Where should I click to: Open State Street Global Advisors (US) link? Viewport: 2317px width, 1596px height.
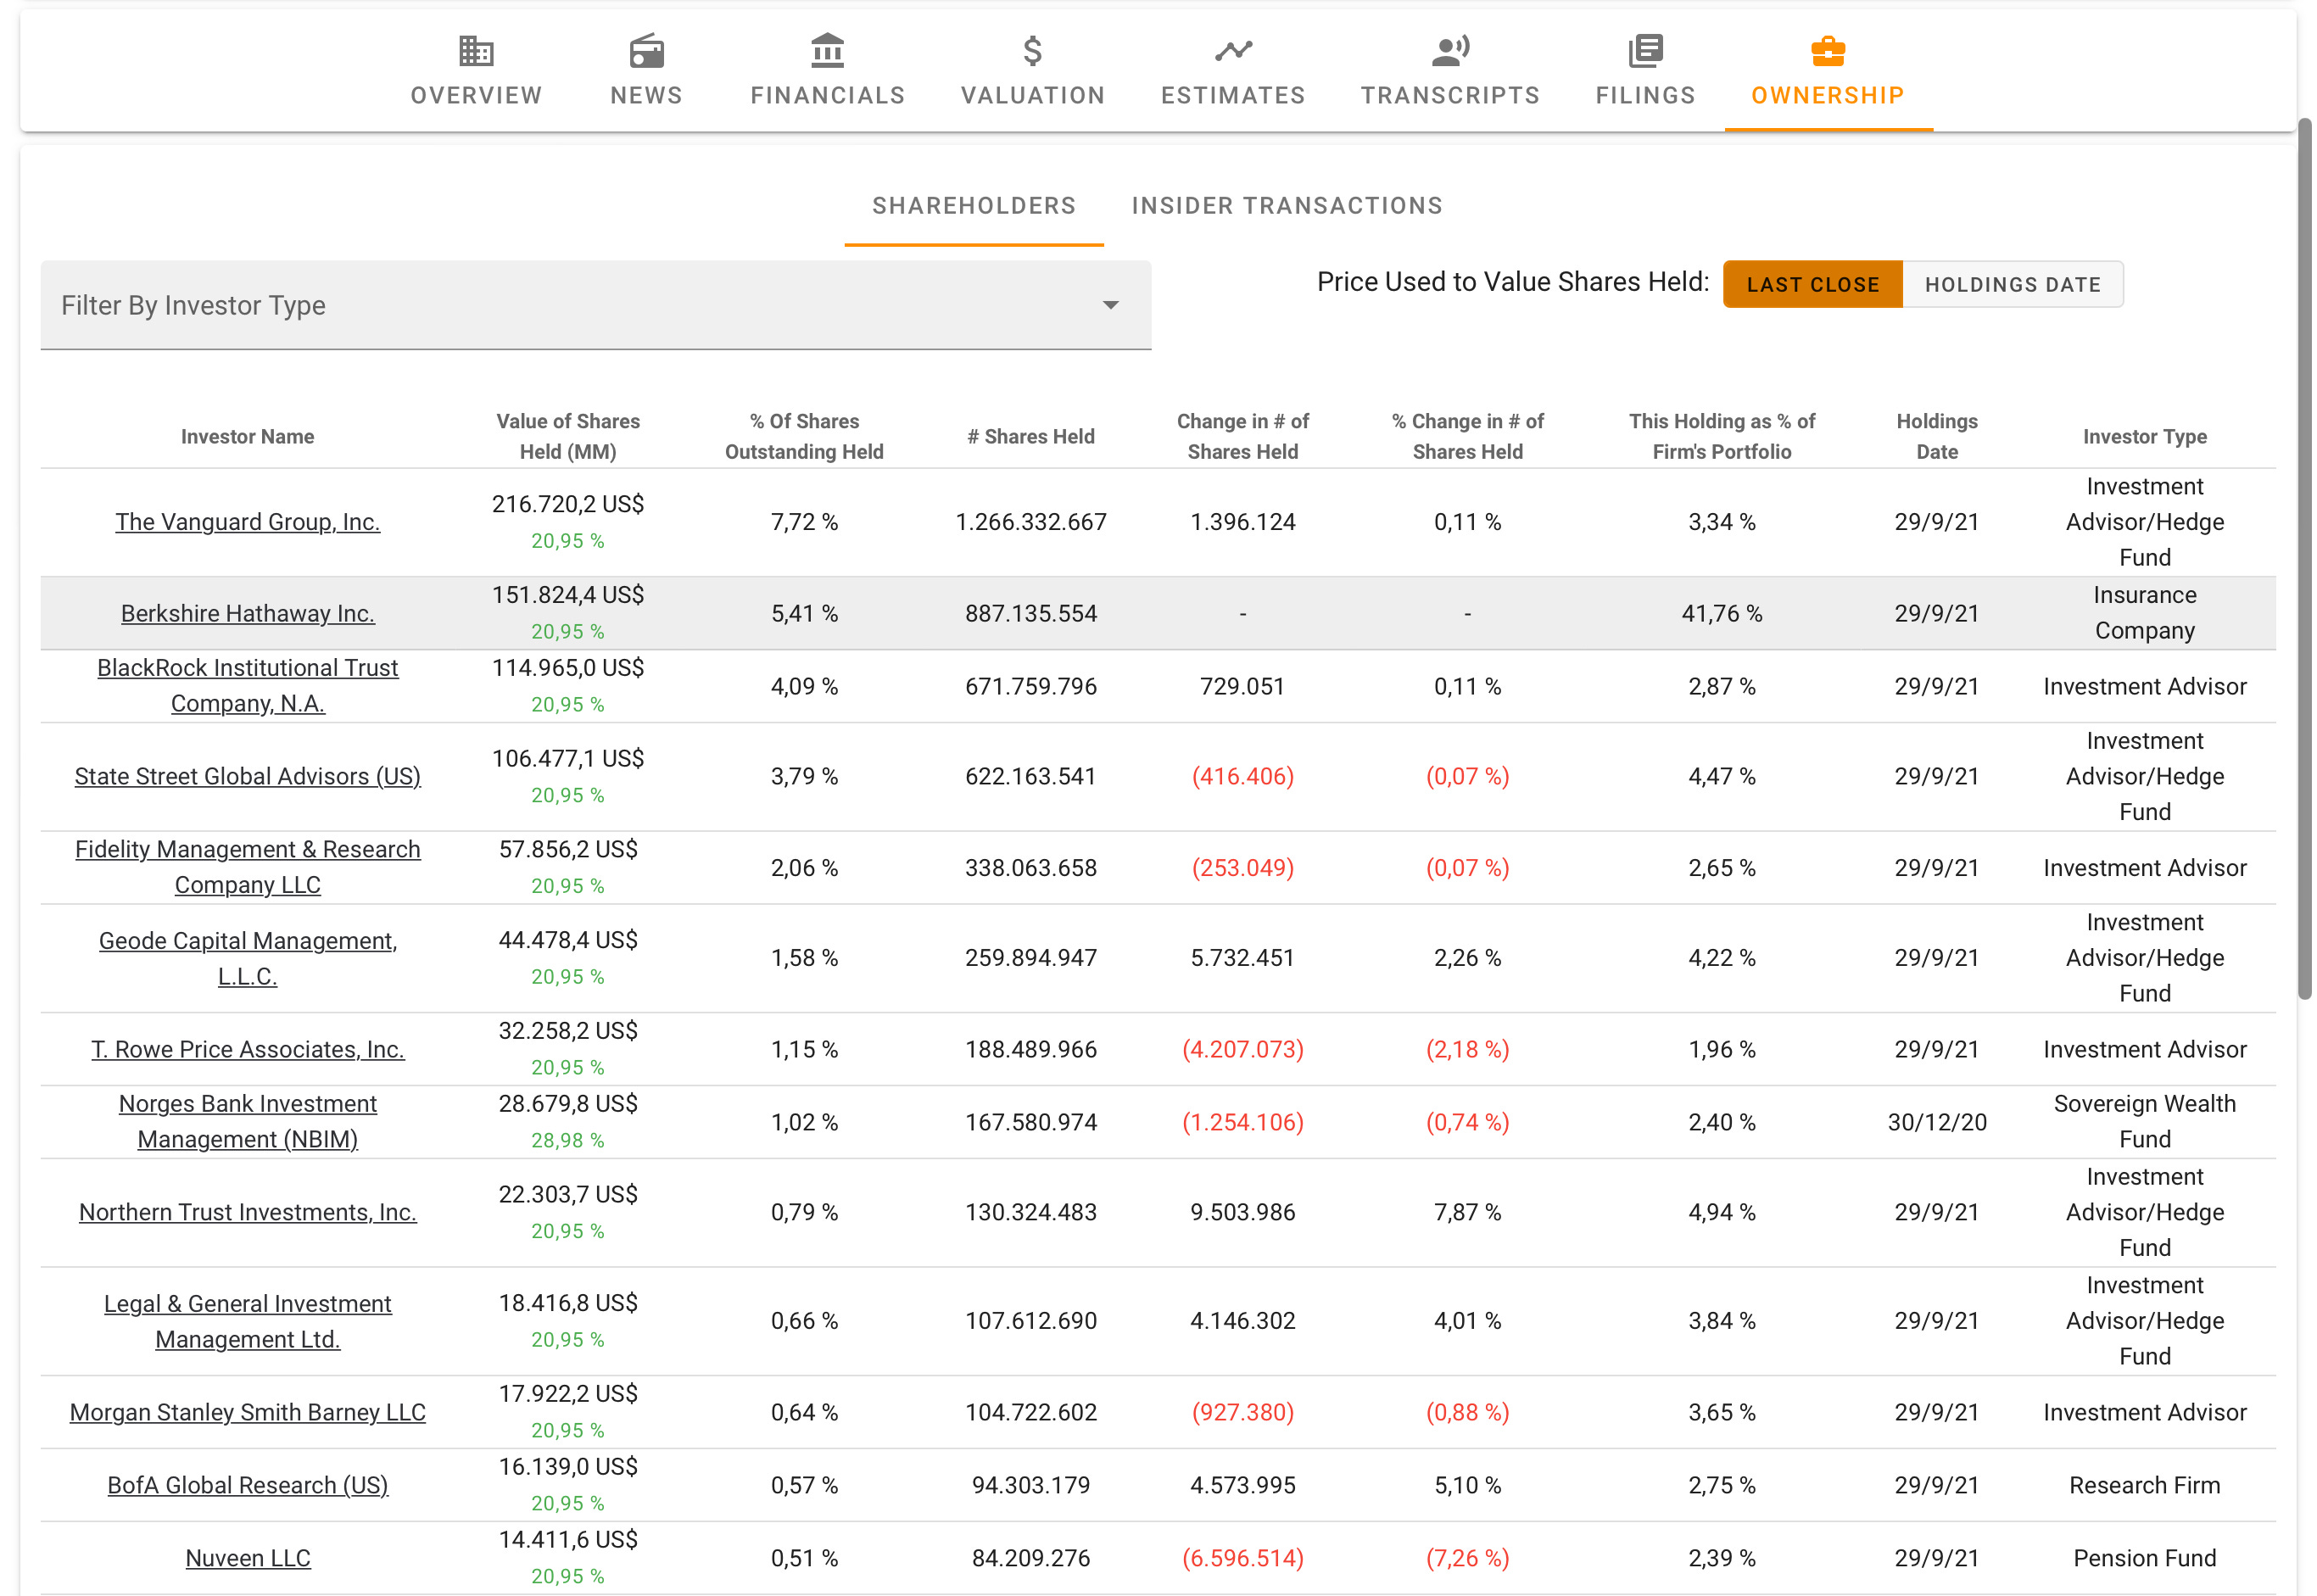[x=247, y=776]
